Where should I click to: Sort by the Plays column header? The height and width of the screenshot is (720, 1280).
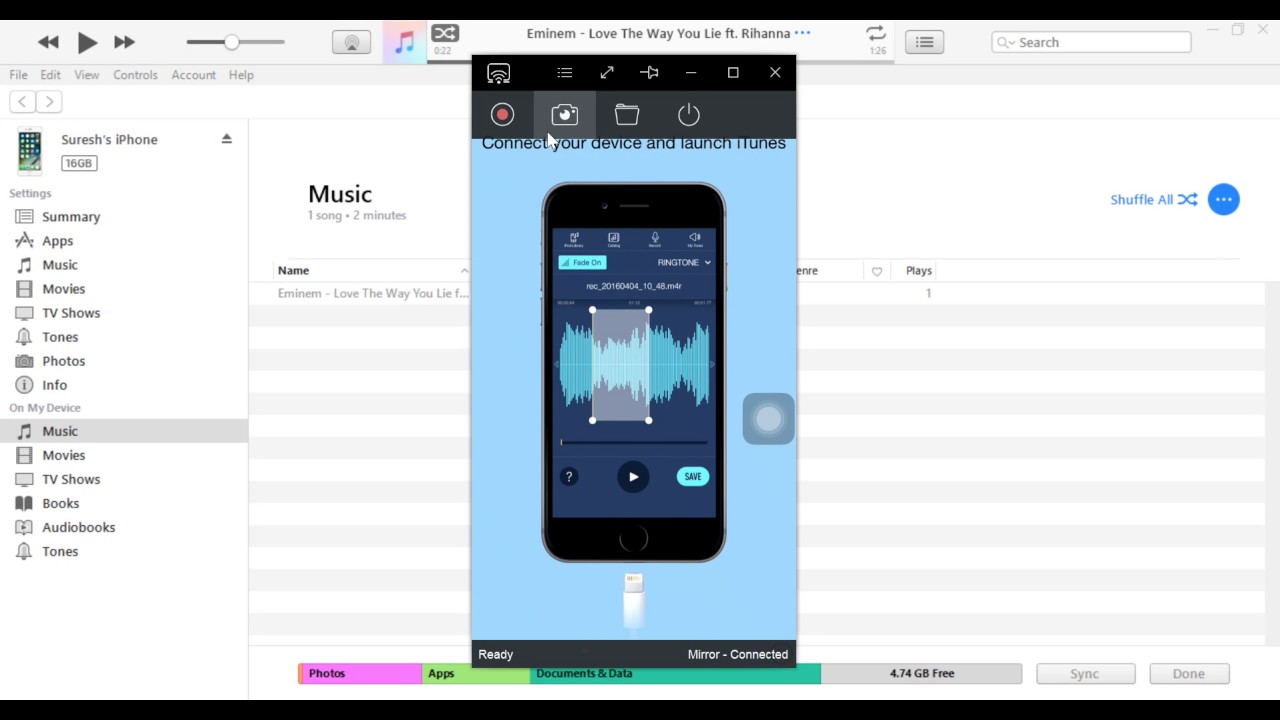[919, 271]
